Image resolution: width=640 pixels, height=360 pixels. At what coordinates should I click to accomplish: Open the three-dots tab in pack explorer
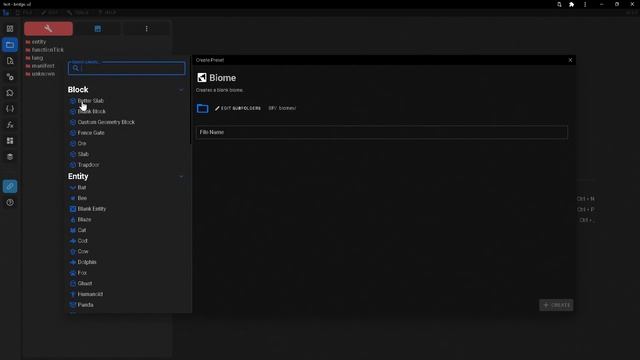147,29
